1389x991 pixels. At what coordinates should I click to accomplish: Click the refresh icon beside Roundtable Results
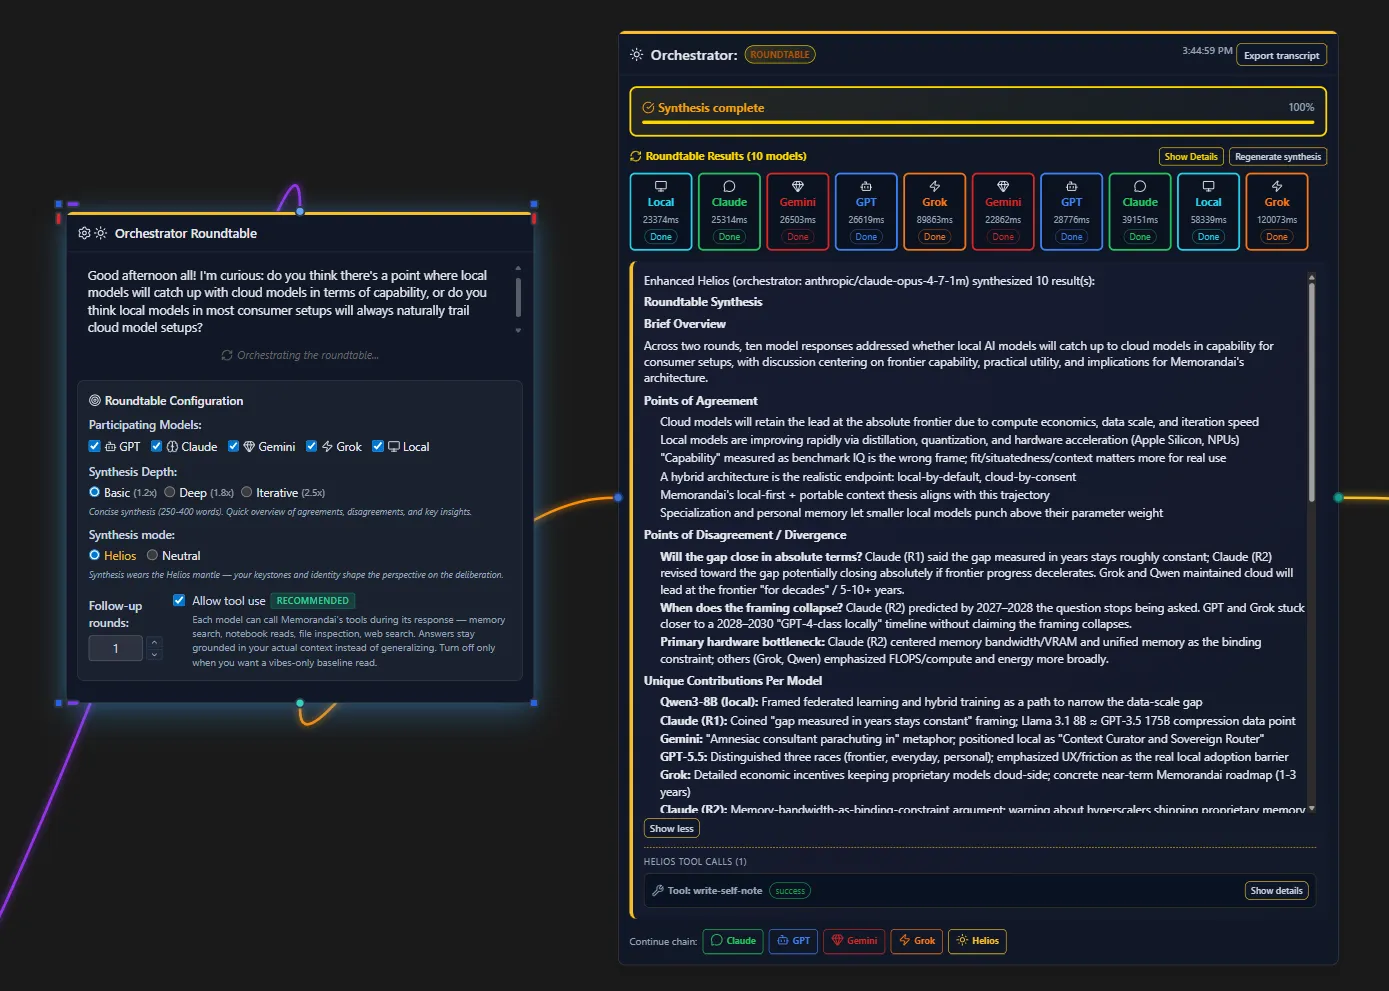click(635, 156)
